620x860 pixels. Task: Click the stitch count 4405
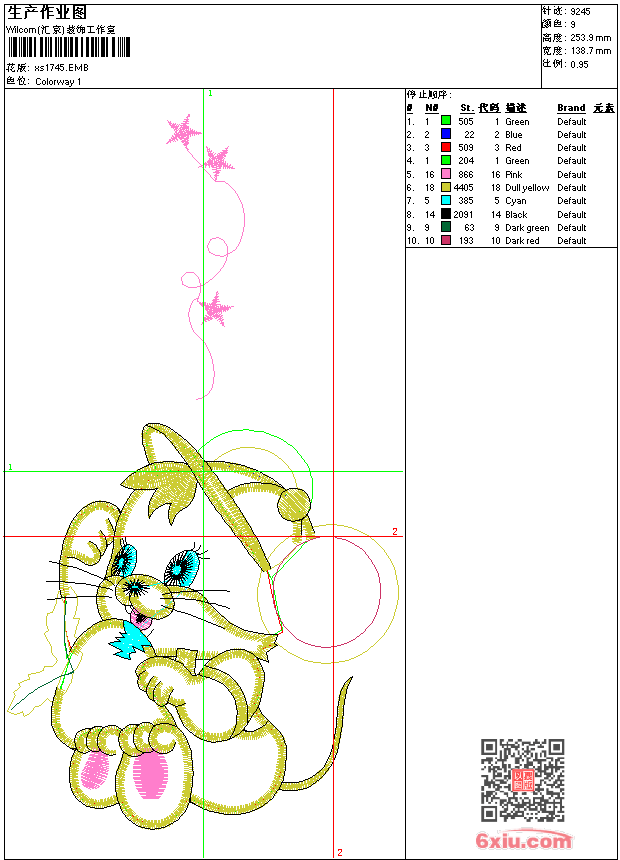pos(464,188)
